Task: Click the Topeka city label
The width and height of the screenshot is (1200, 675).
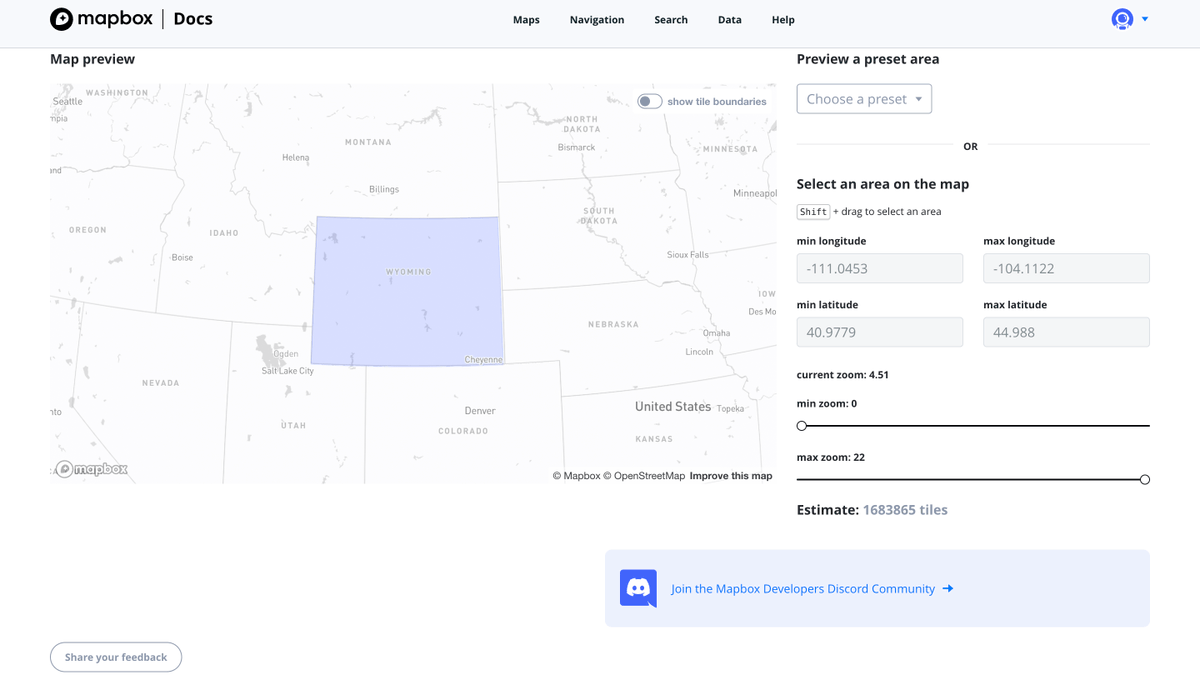Action: (x=730, y=409)
